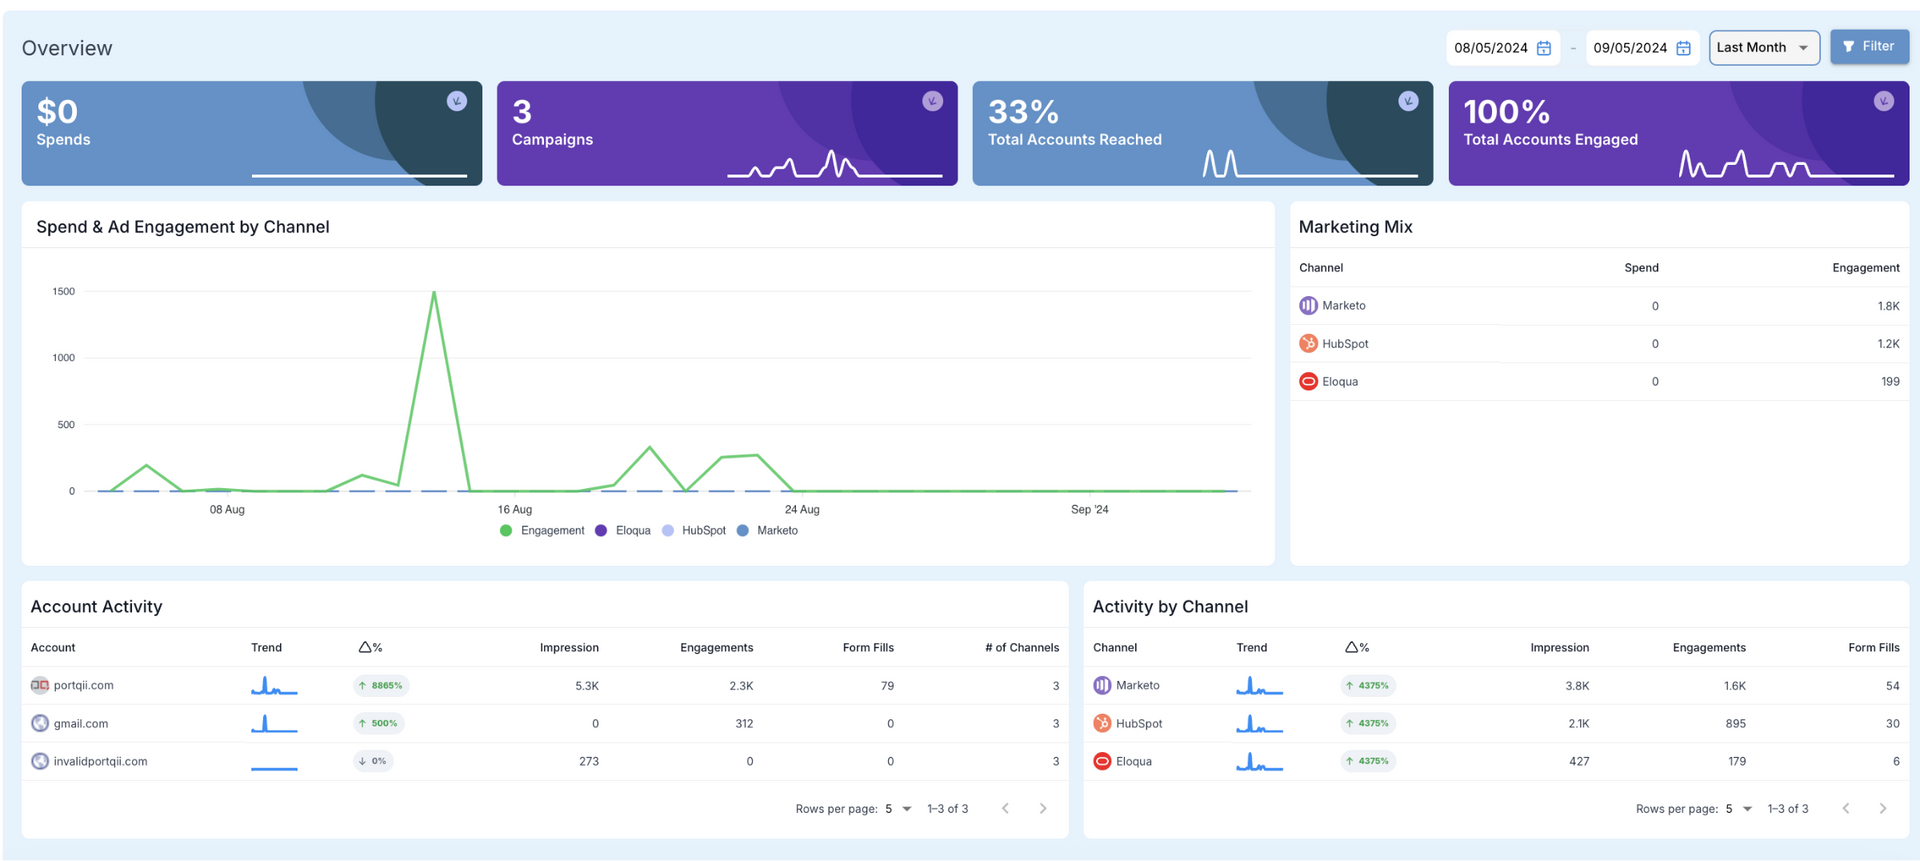Click HubSpot icon in Marketing Mix table
Viewport: 1920px width, 861px height.
[1308, 344]
